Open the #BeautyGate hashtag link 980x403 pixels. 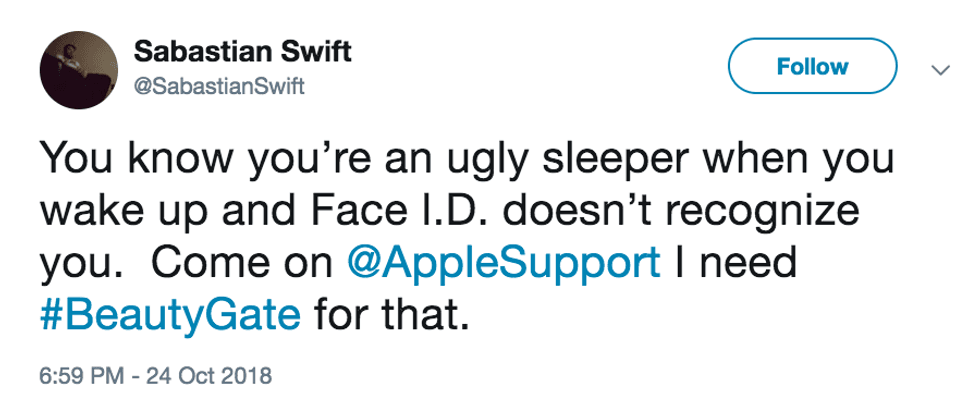pyautogui.click(x=170, y=316)
